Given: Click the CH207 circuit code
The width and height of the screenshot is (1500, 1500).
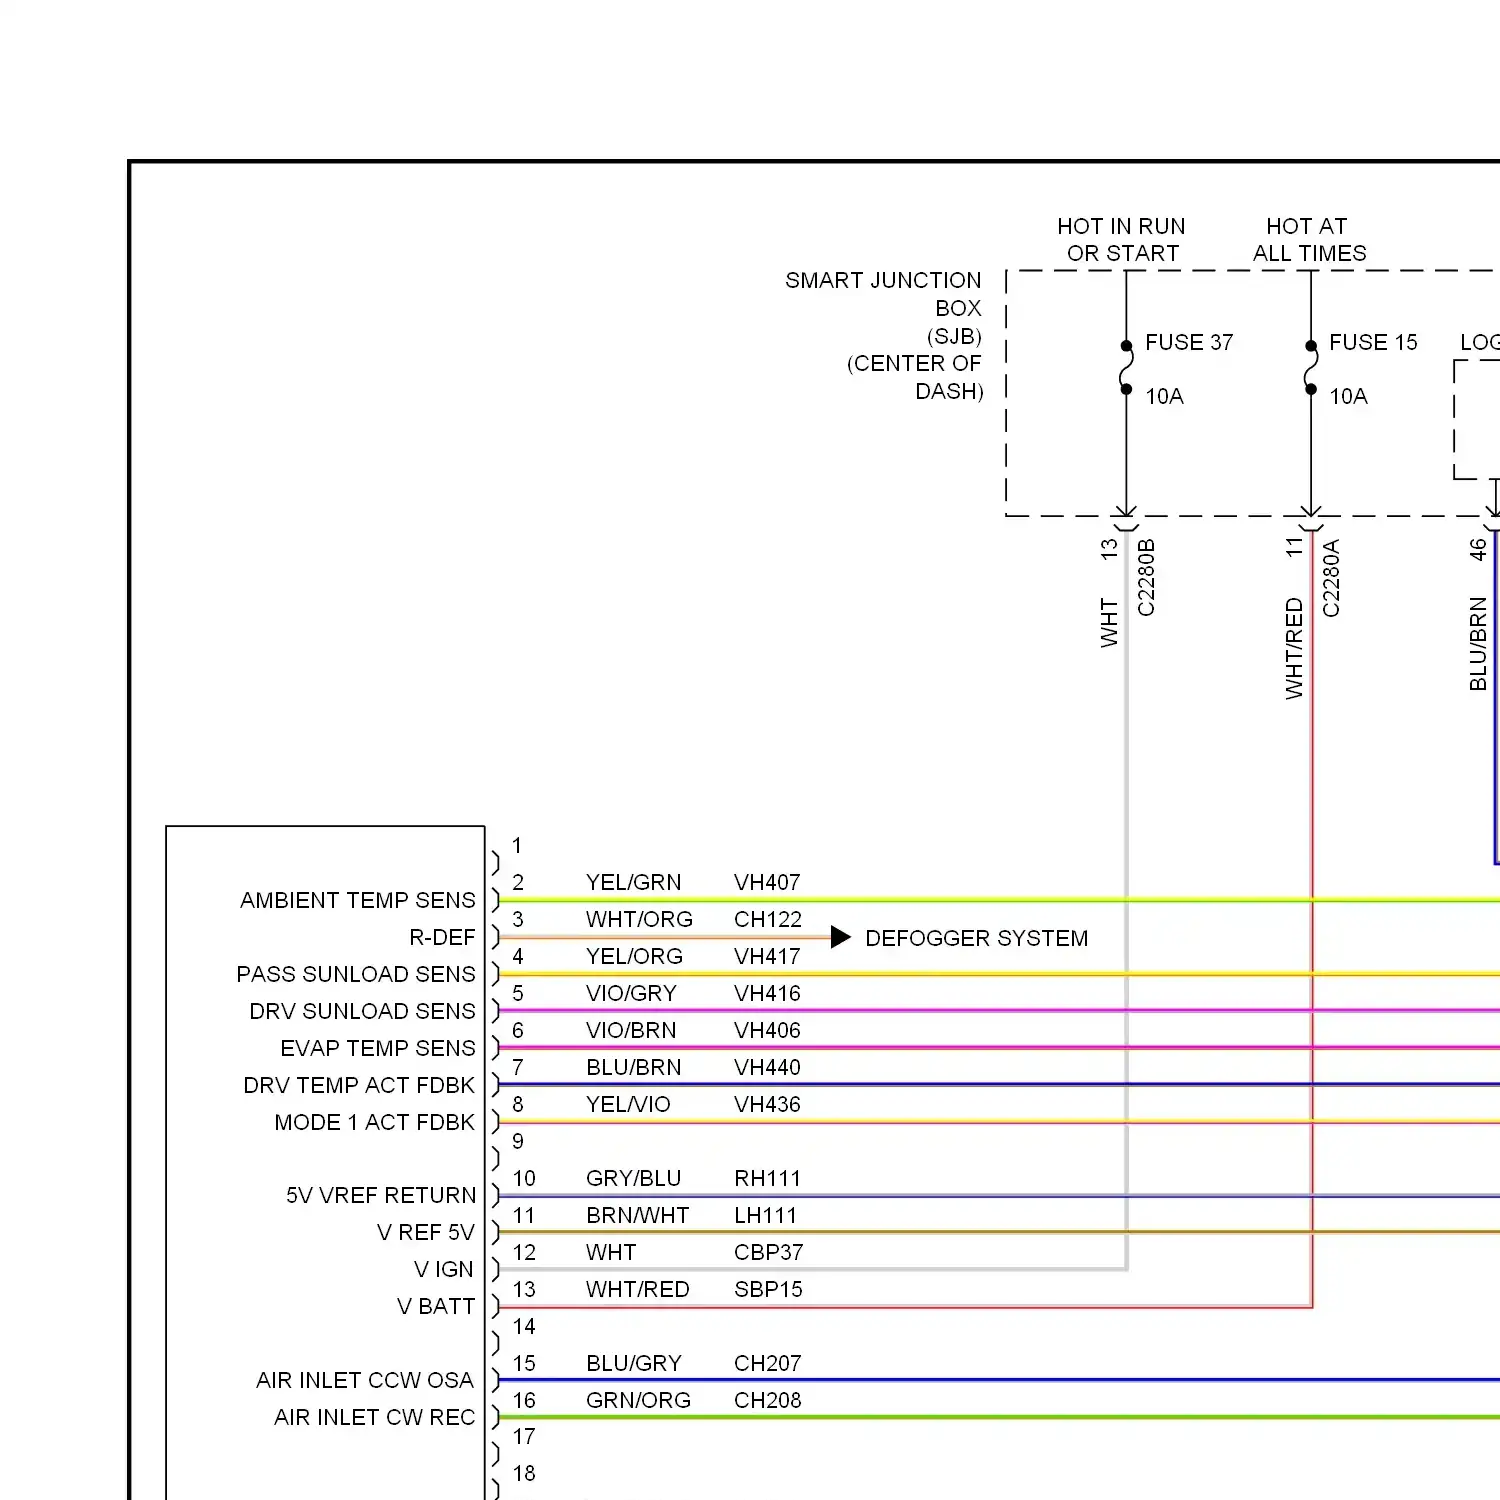Looking at the screenshot, I should tap(767, 1363).
